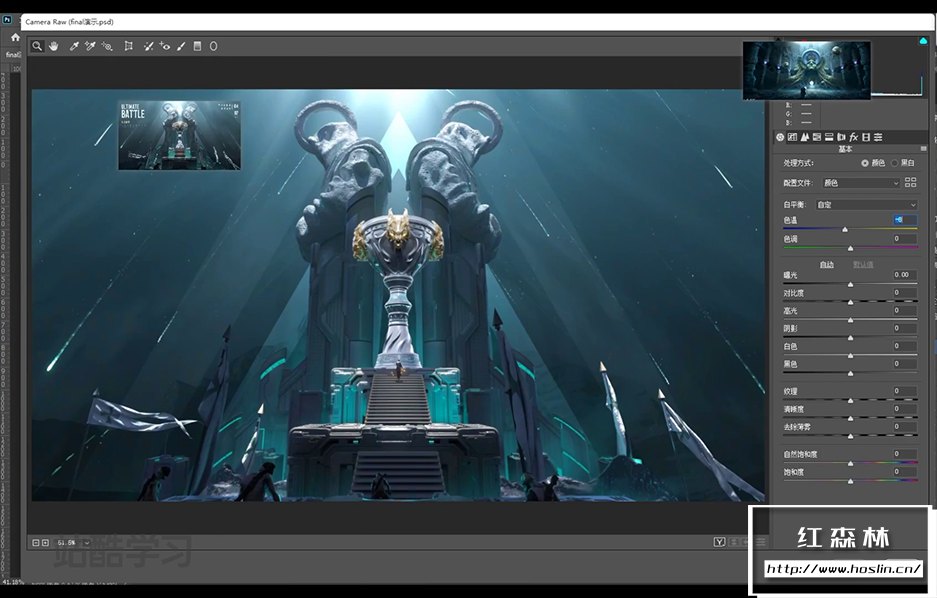
Task: Adjust the 饱和度 saturation slider handle
Action: [x=850, y=481]
